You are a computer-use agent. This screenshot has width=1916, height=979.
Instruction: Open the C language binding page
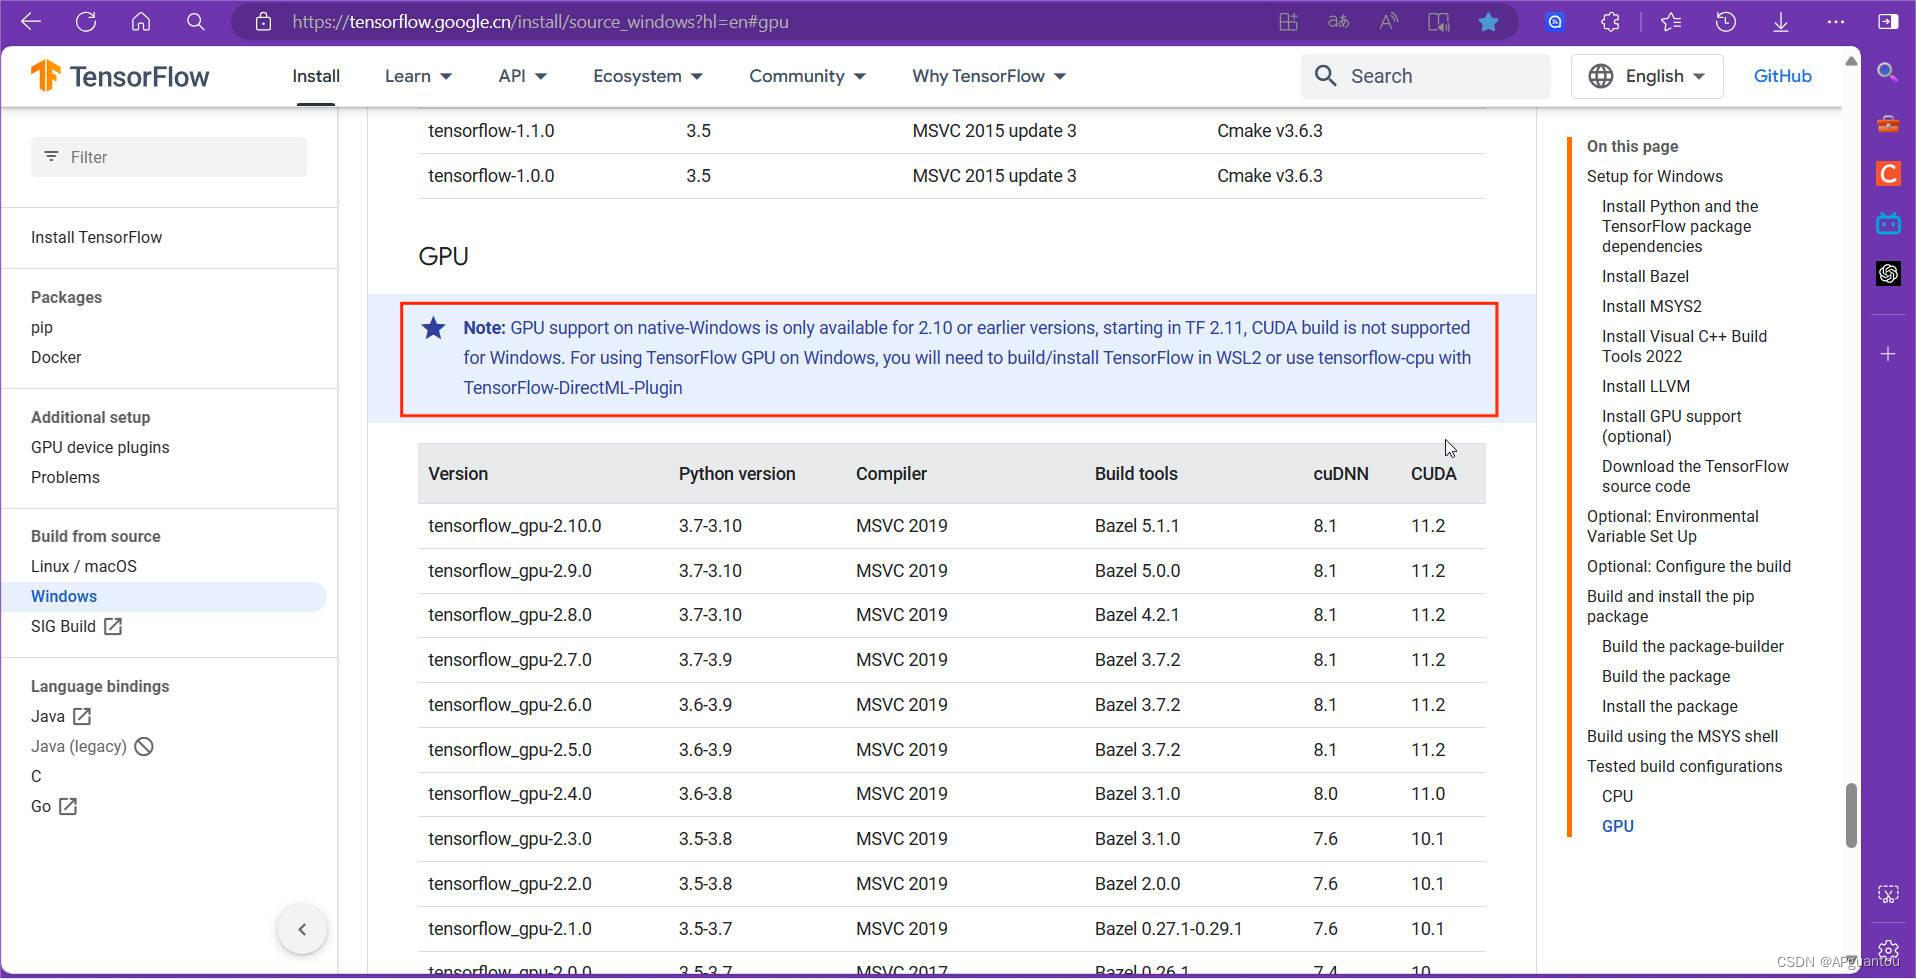36,776
